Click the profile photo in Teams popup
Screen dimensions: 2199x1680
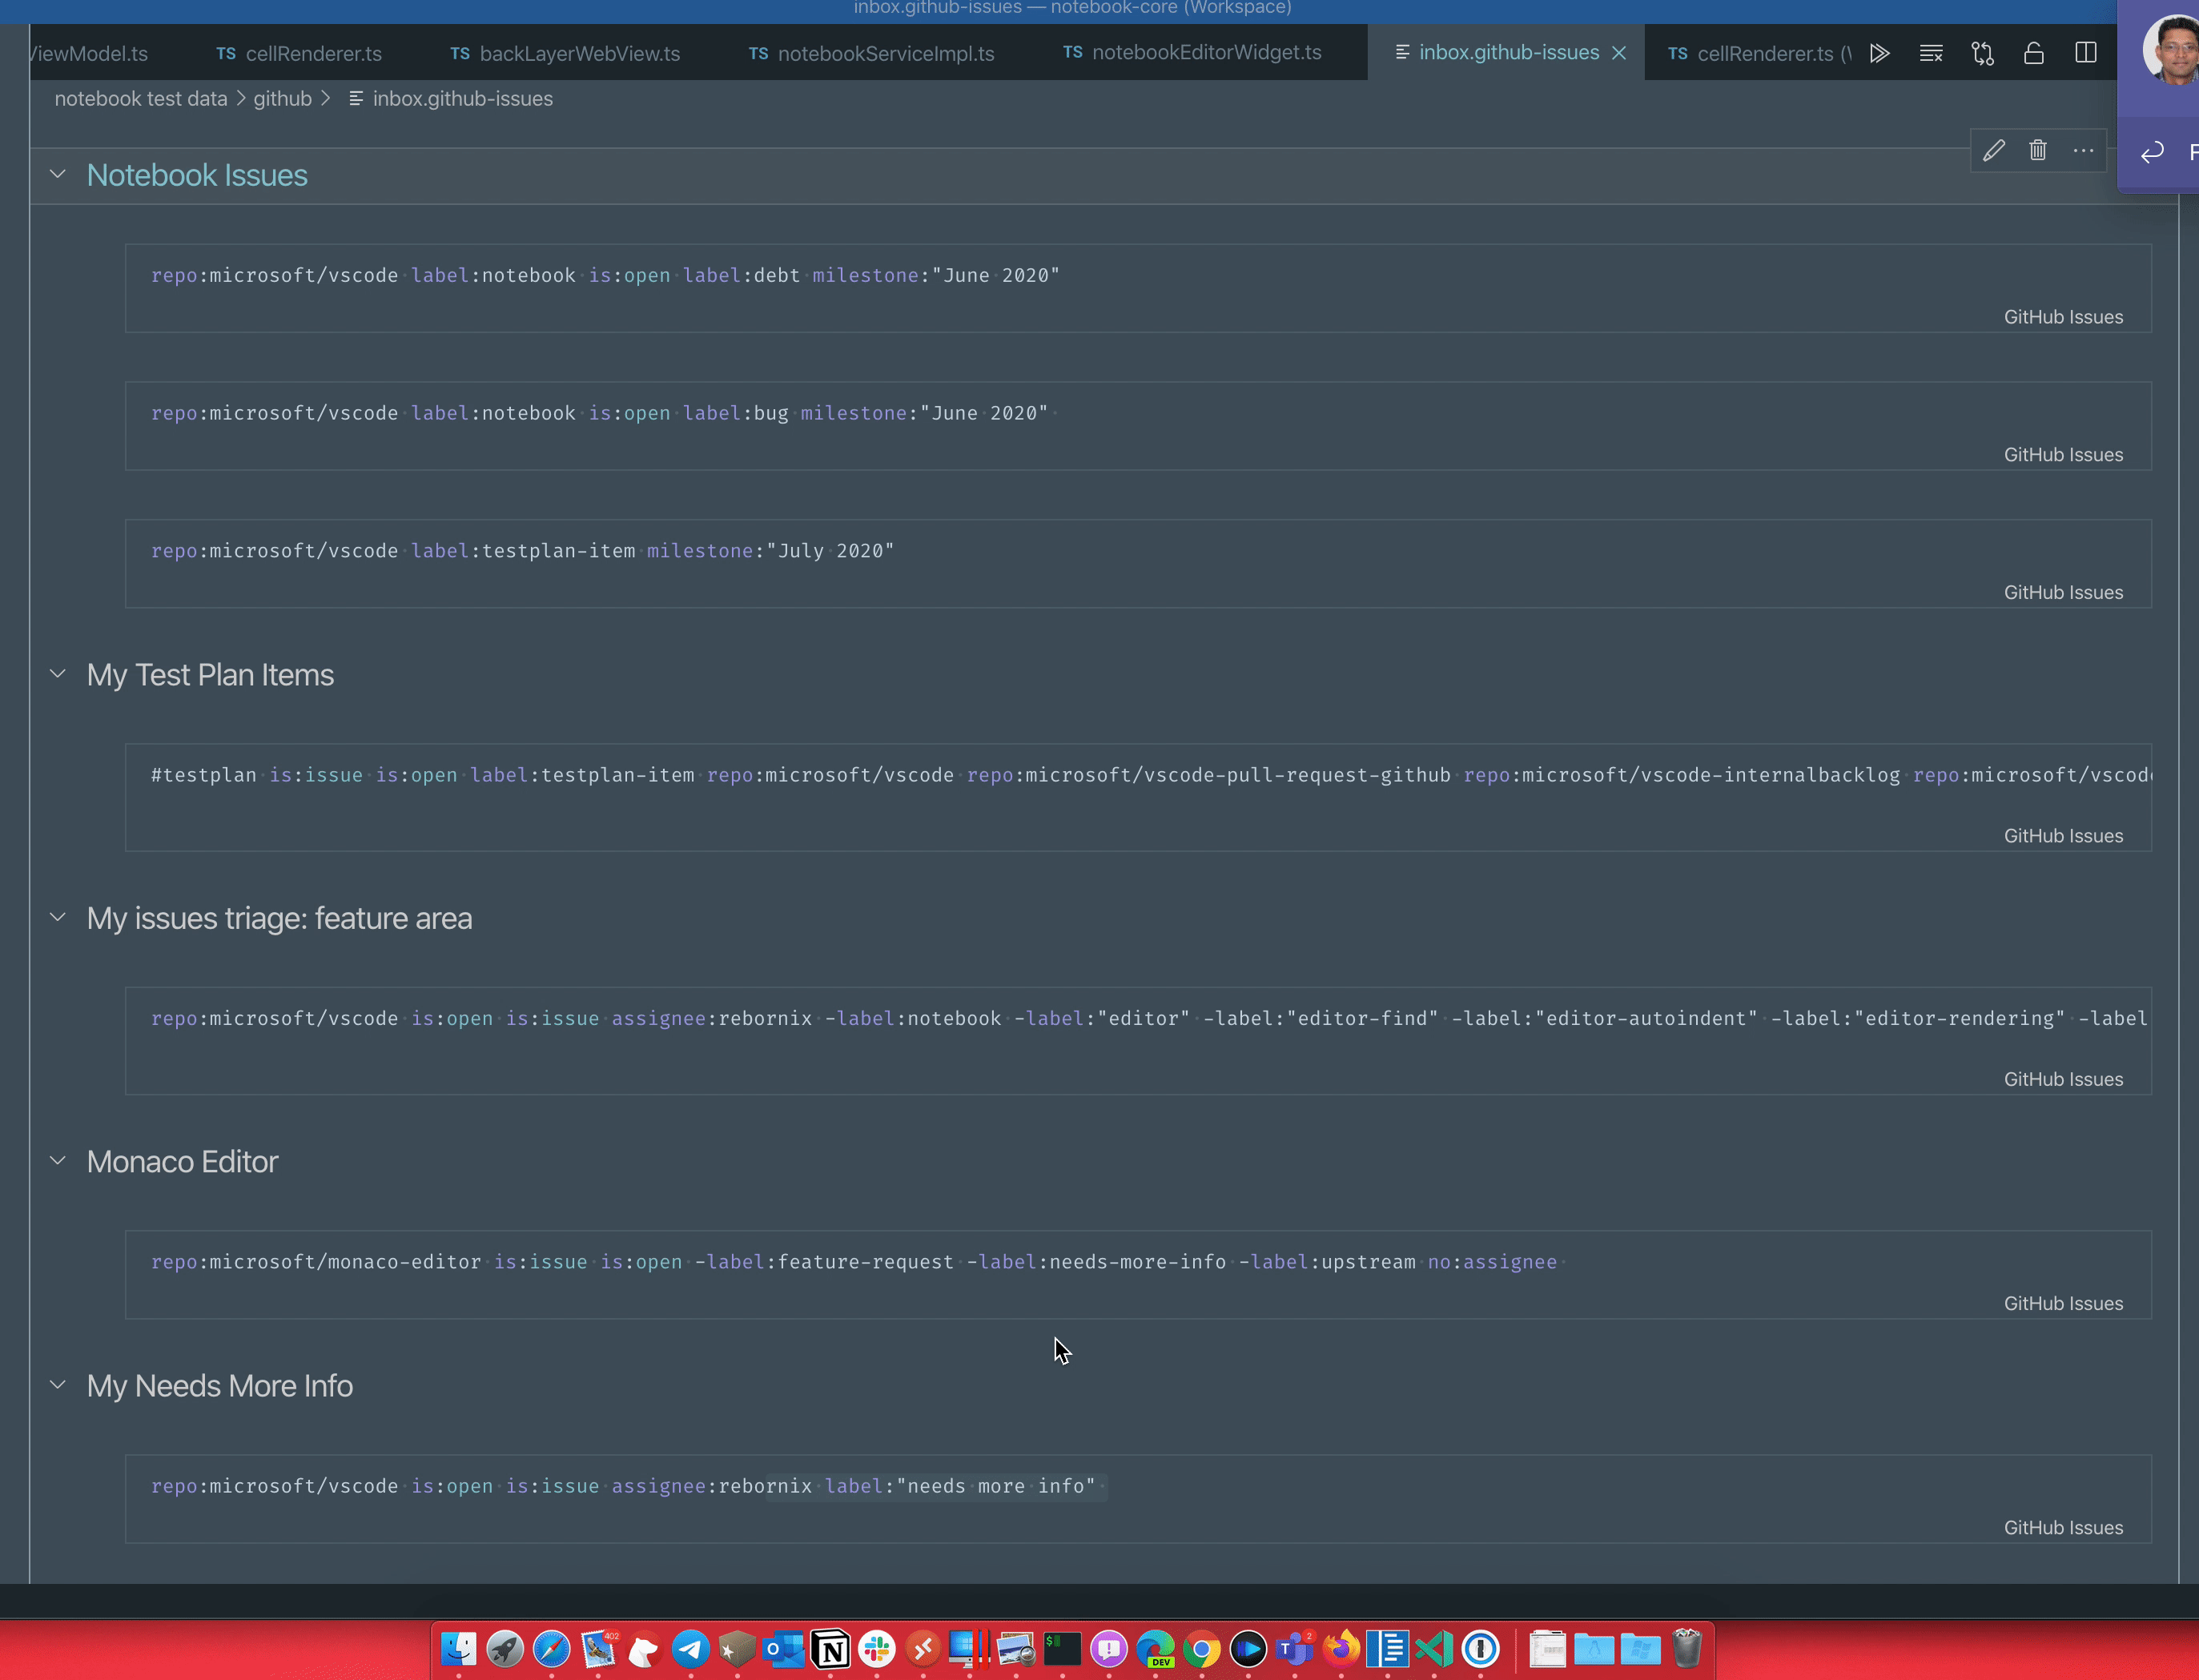2172,48
